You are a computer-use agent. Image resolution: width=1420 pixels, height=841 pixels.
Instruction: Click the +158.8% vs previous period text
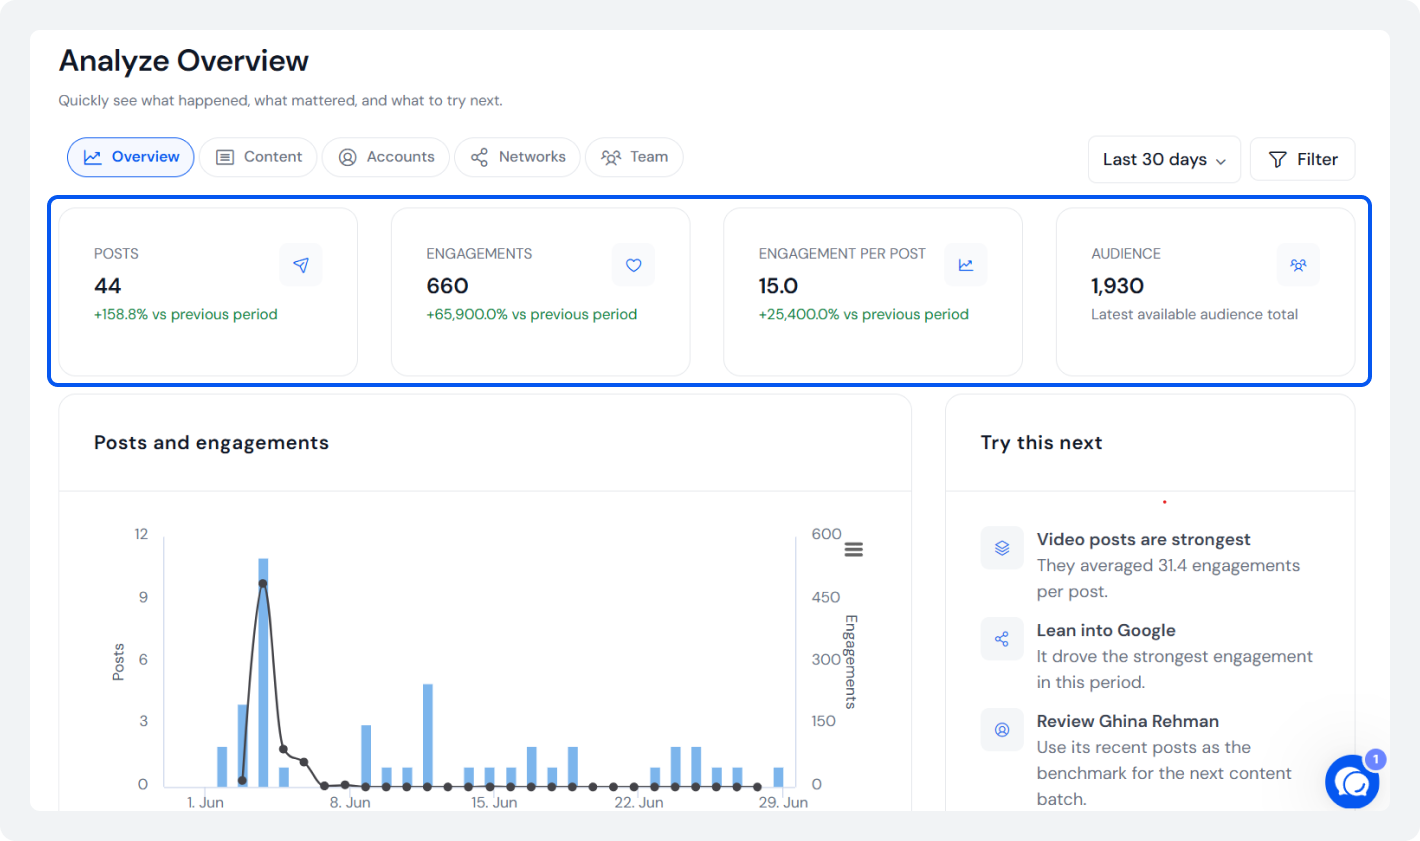pyautogui.click(x=186, y=314)
